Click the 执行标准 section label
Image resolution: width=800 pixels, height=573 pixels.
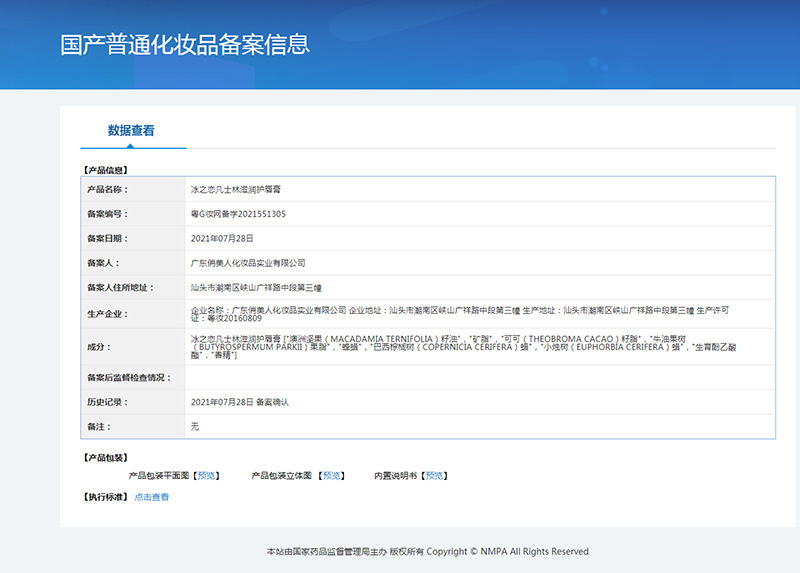[x=105, y=497]
